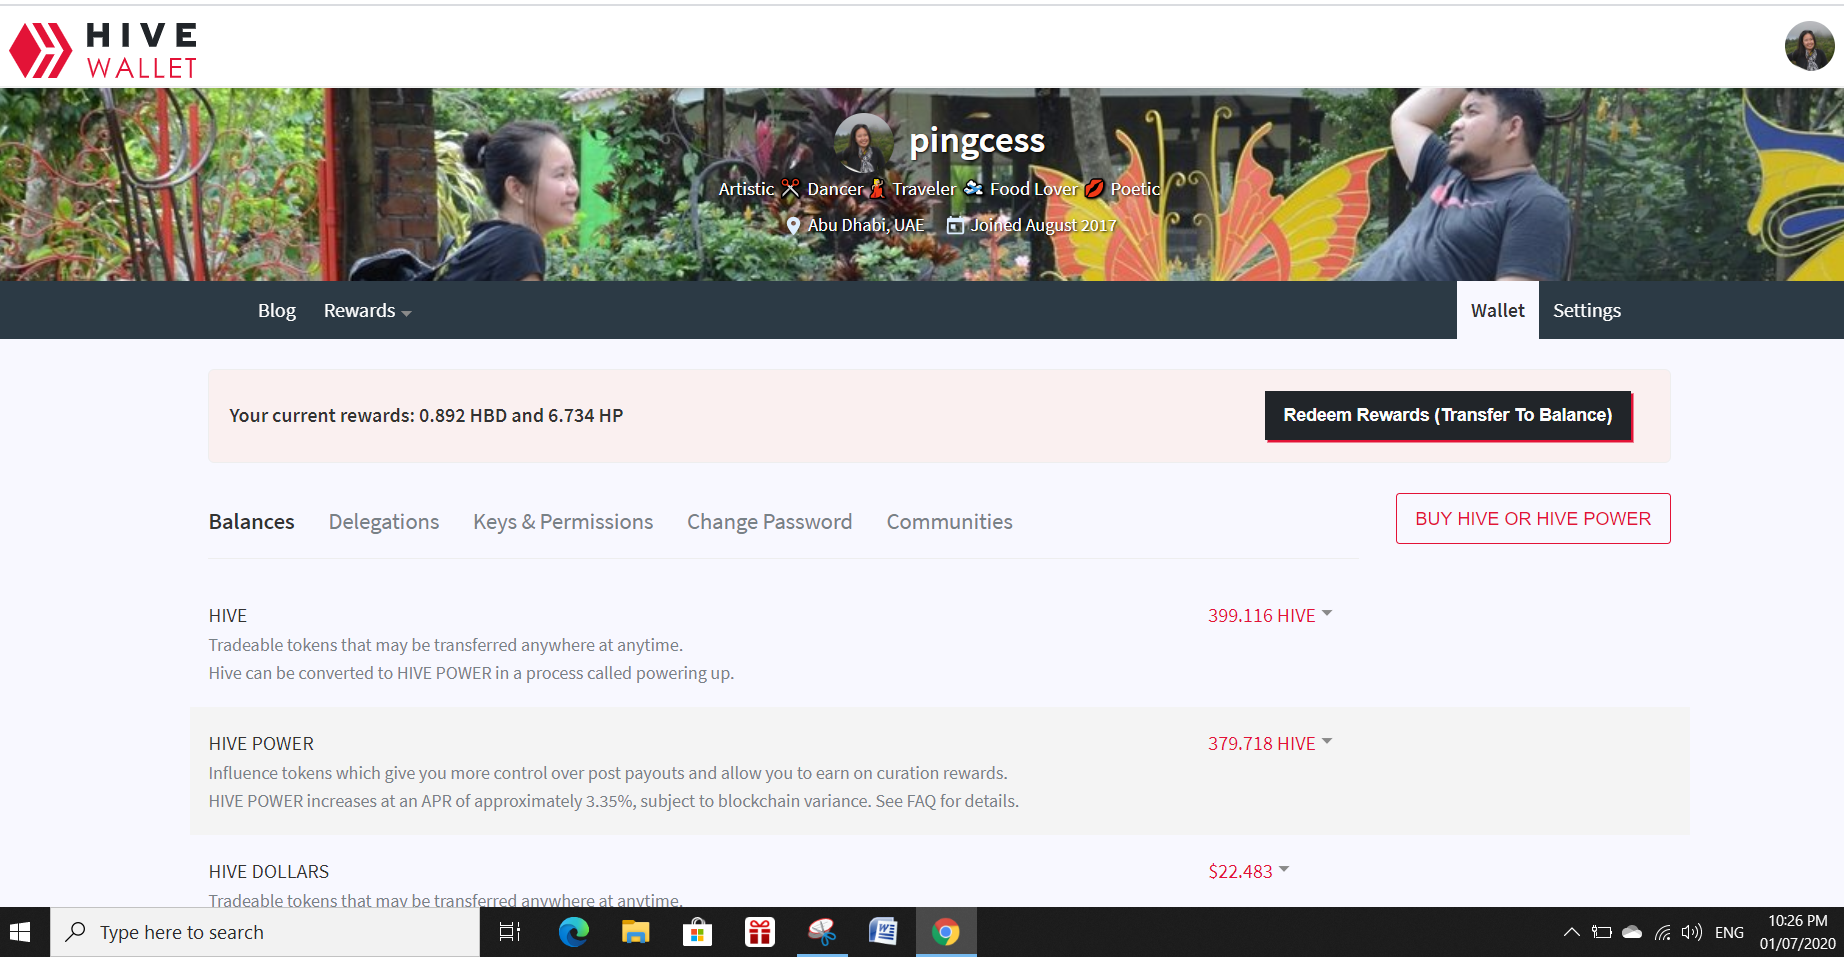Image resolution: width=1844 pixels, height=957 pixels.
Task: Click the pingcess username heading
Action: click(x=977, y=141)
